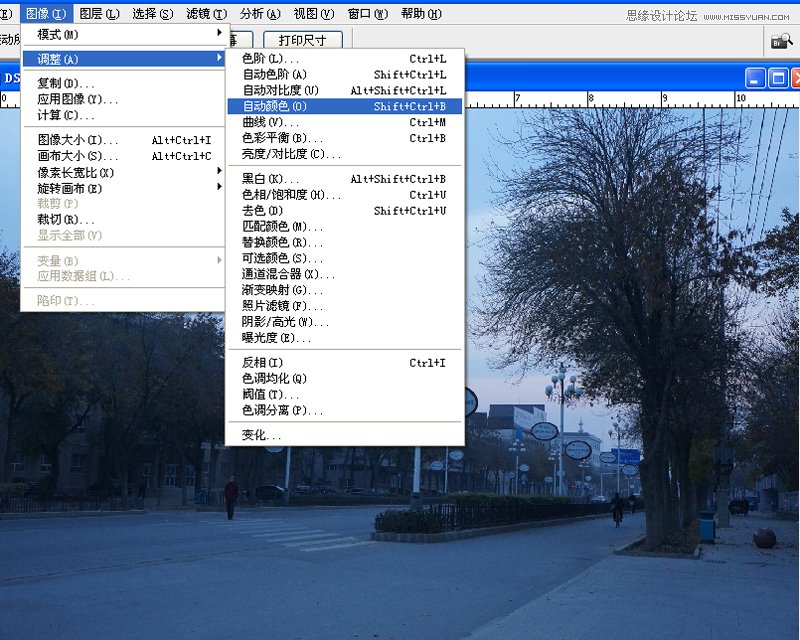Click 去色 (Desaturate) command
800x640 pixels.
point(345,210)
